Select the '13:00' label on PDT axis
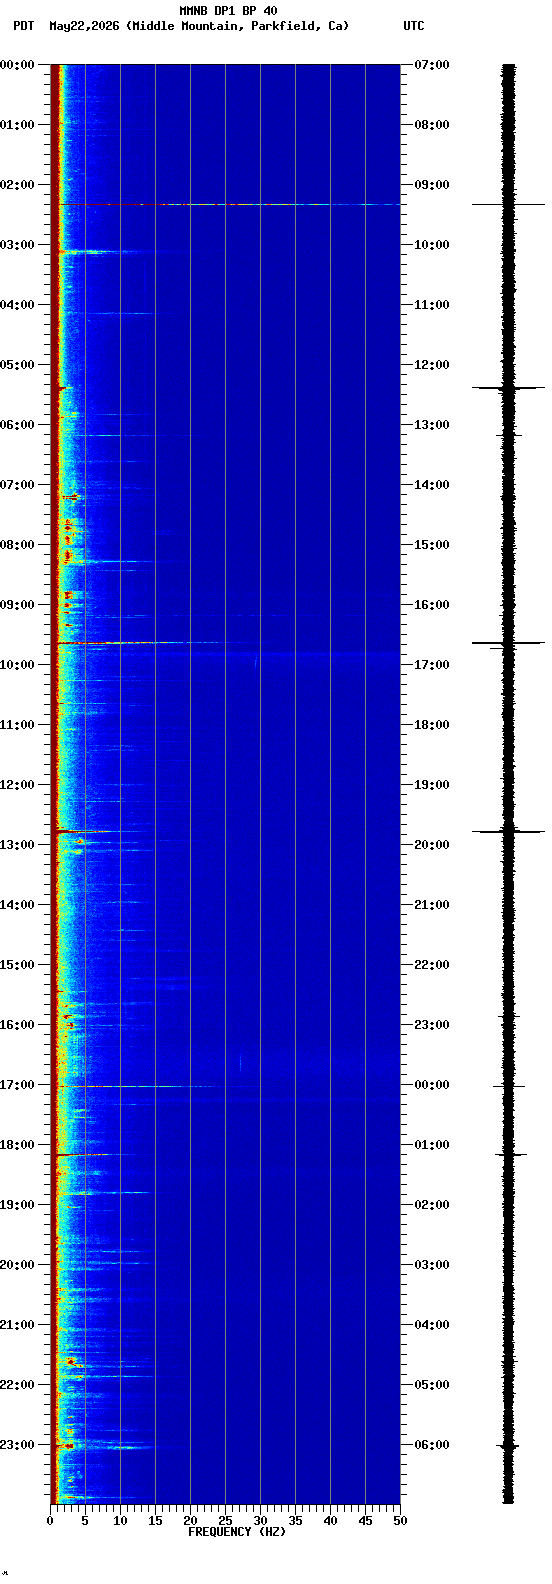552x1584 pixels. click(18, 845)
